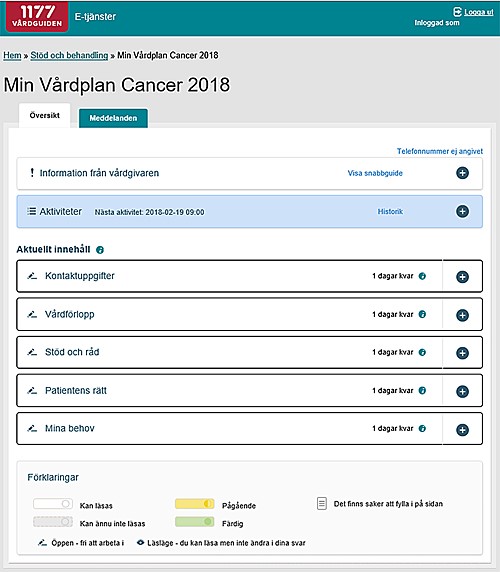Select the Översikt tab
This screenshot has height=572, width=500.
point(44,115)
